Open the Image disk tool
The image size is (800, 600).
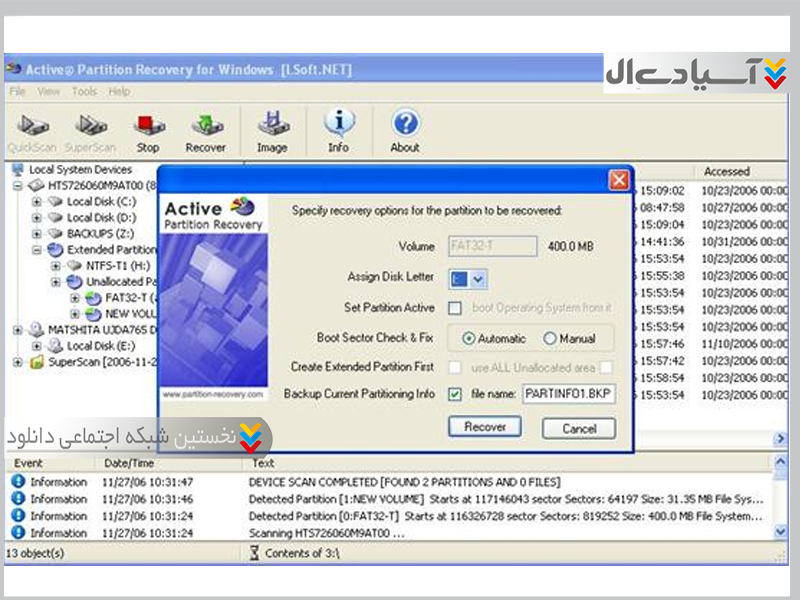[272, 127]
